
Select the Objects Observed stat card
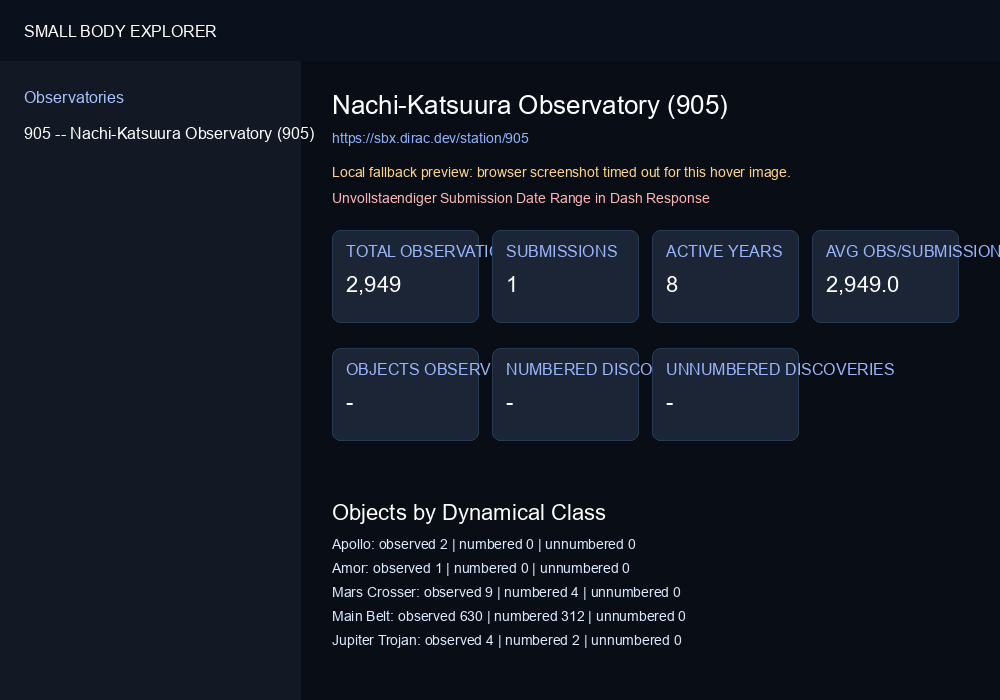point(405,394)
